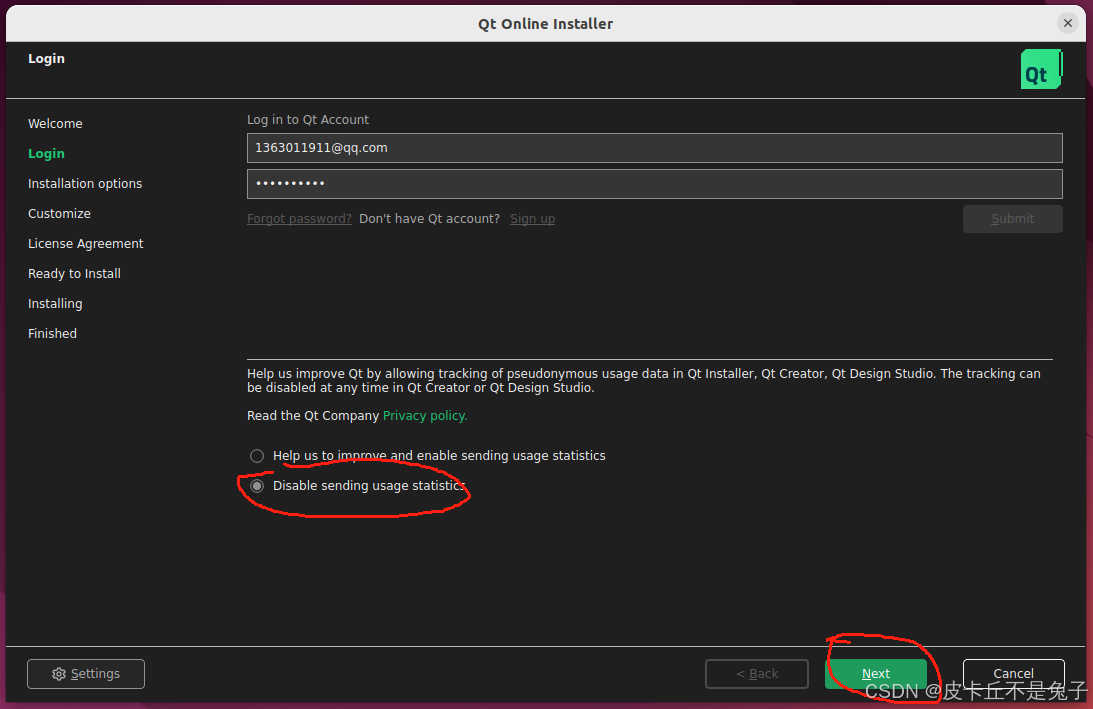Focus the password input field
1093x709 pixels.
[655, 184]
